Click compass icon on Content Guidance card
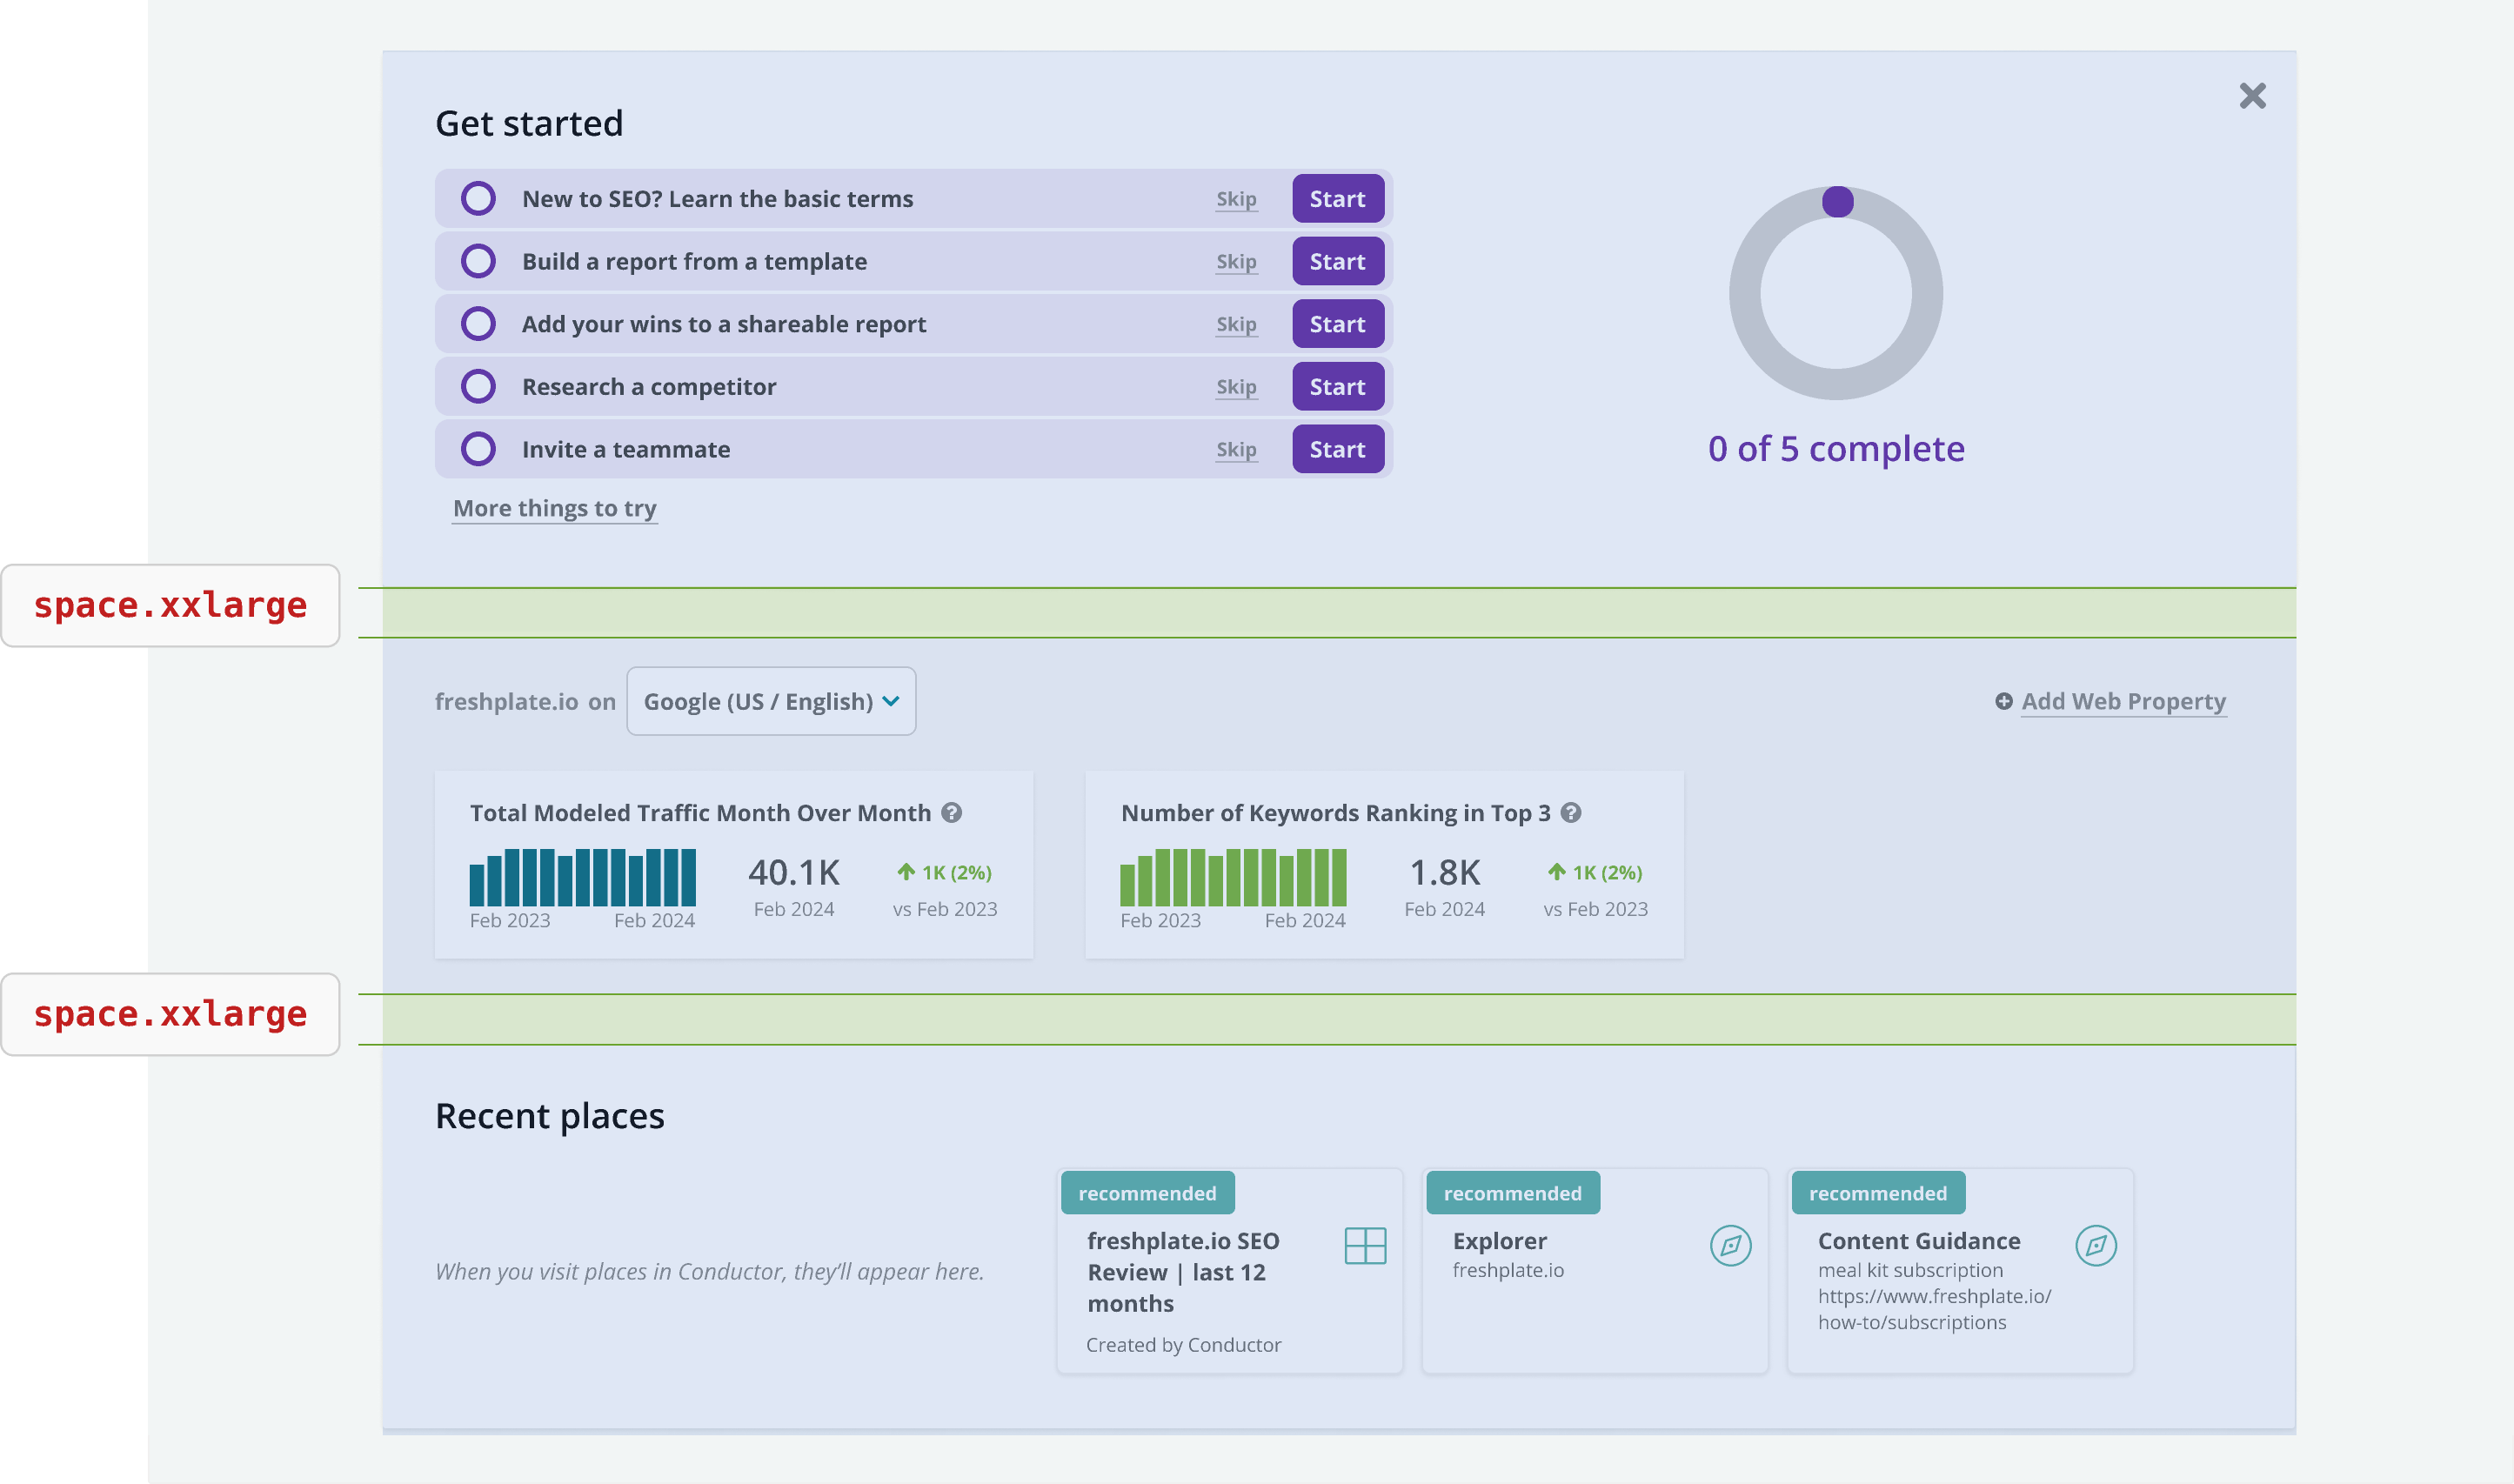 pos(2096,1246)
